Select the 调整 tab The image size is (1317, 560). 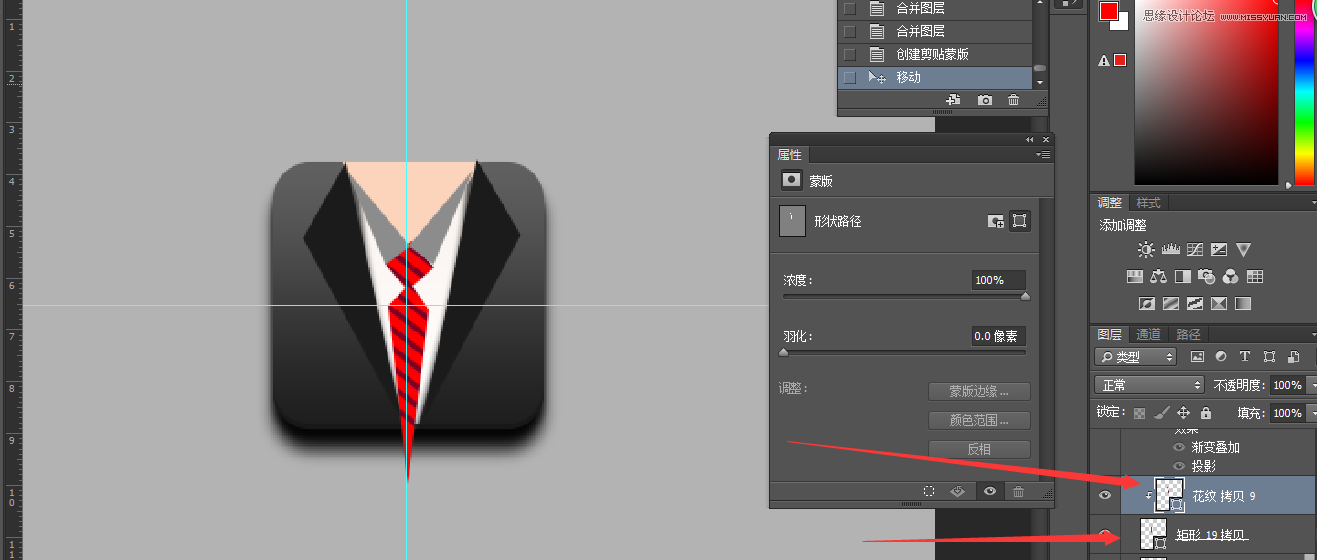[x=1109, y=203]
